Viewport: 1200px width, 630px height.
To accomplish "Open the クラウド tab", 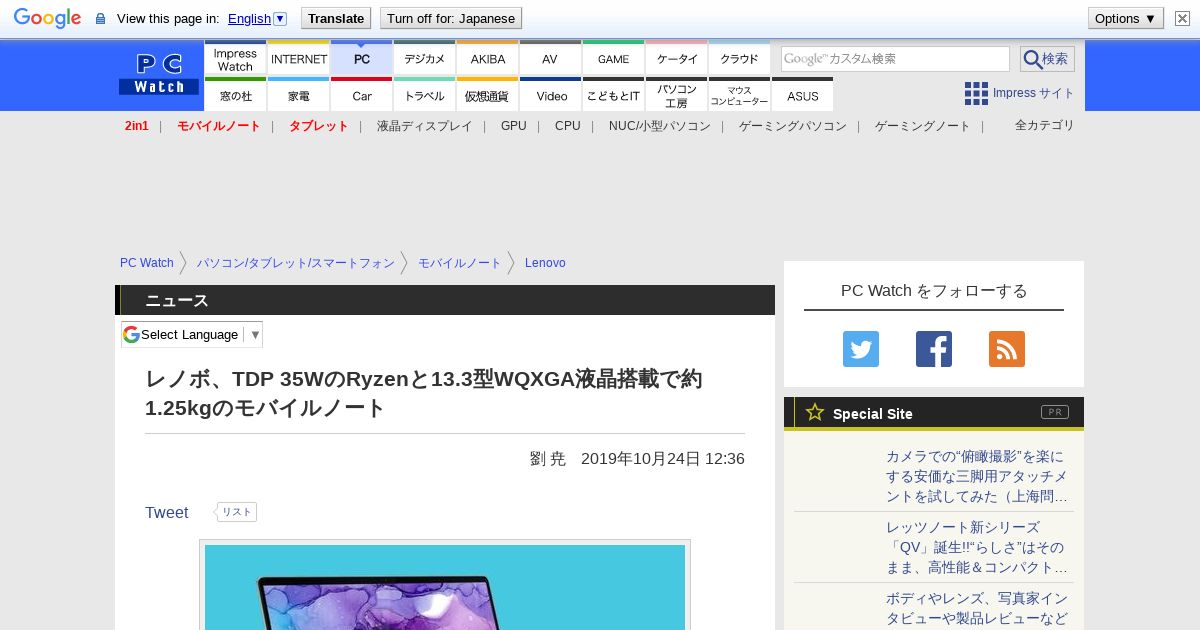I will coord(739,59).
